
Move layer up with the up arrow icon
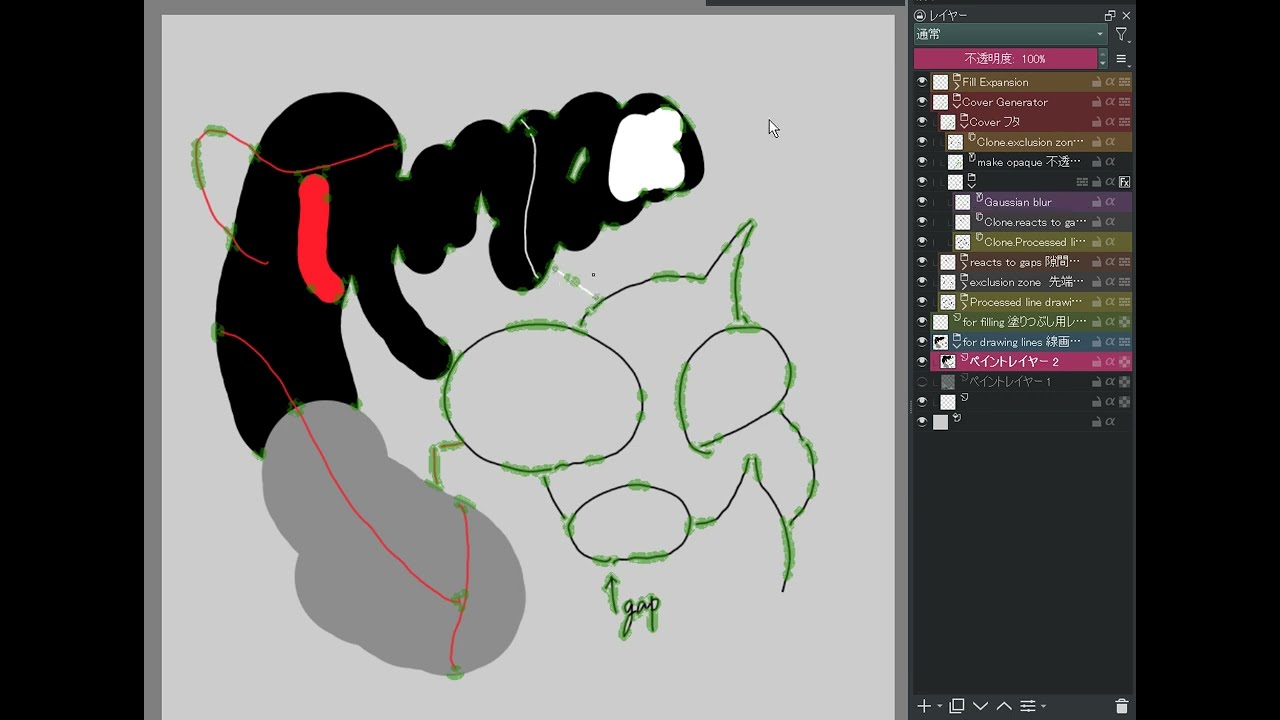coord(1004,706)
